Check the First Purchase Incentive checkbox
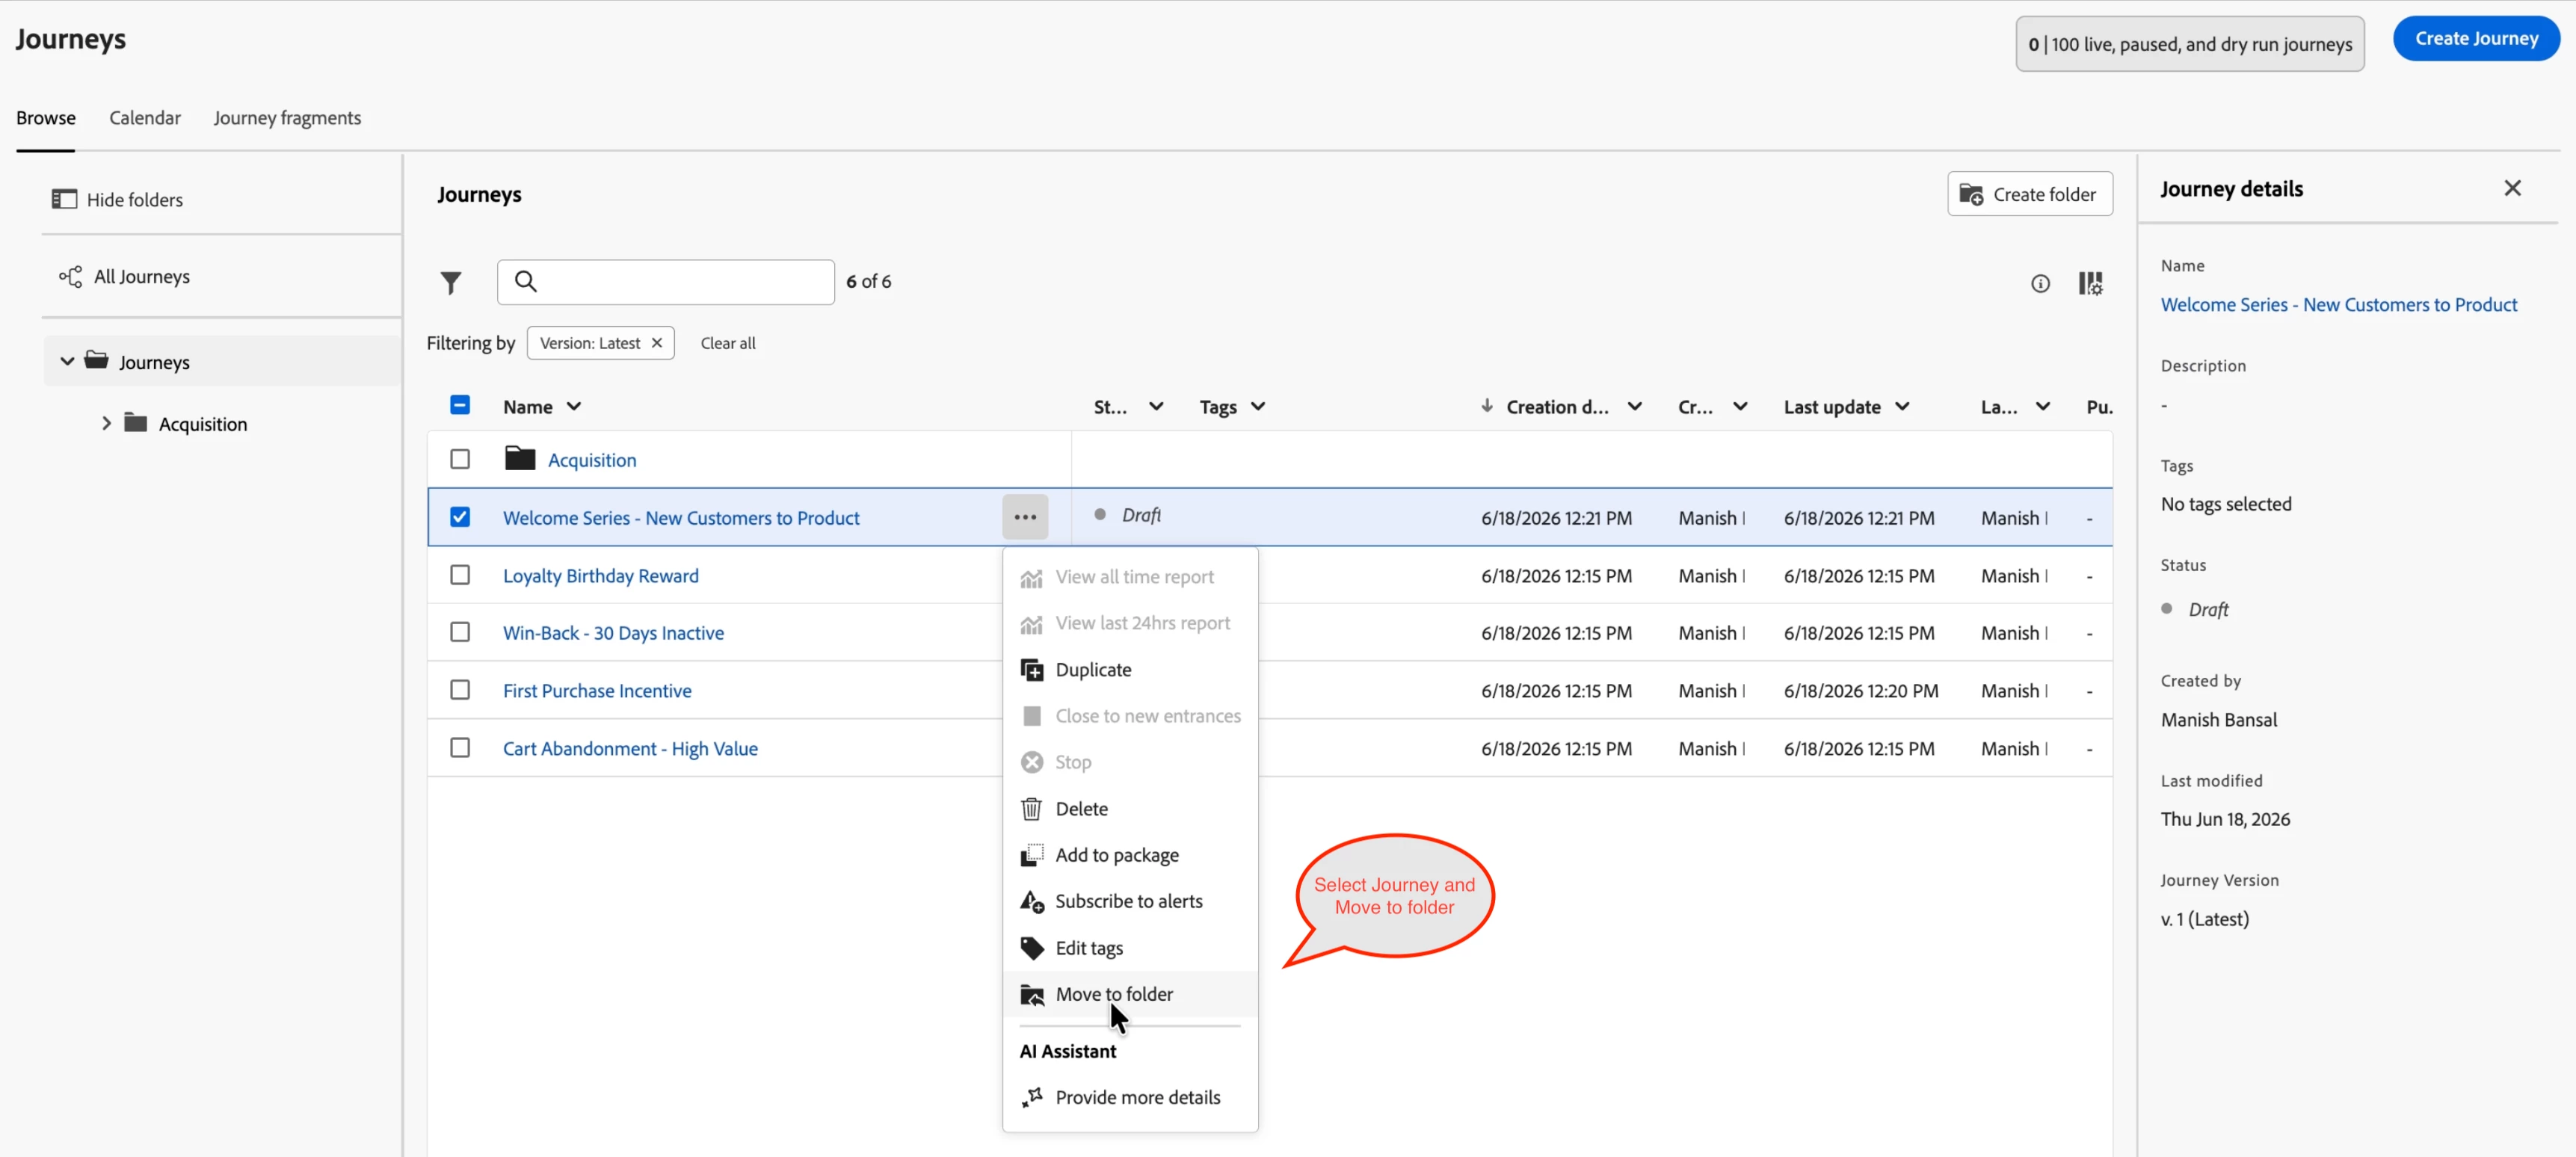This screenshot has width=2576, height=1157. tap(460, 690)
